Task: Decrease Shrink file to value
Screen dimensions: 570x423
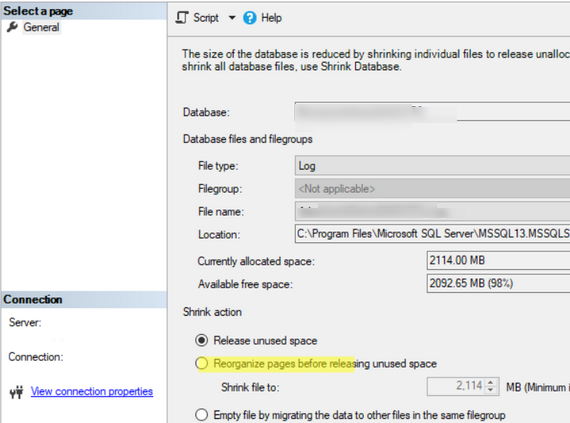Action: click(x=491, y=390)
